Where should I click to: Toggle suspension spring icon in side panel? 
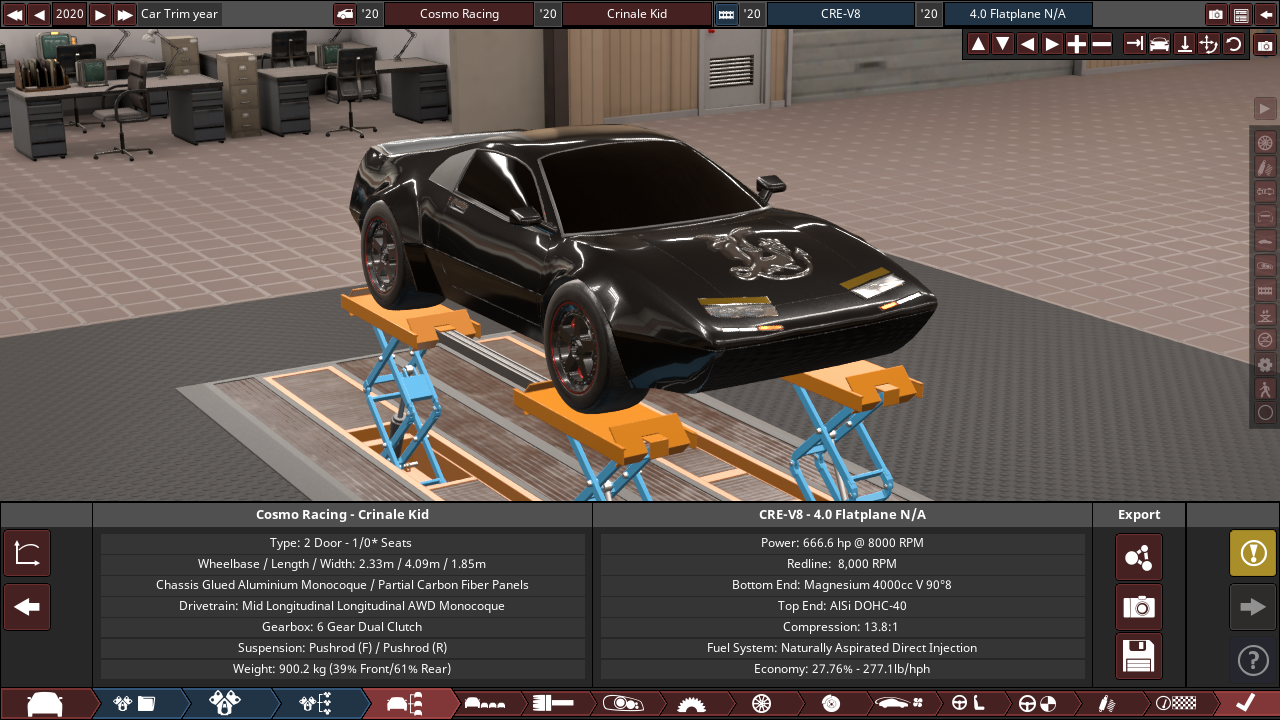(1265, 167)
